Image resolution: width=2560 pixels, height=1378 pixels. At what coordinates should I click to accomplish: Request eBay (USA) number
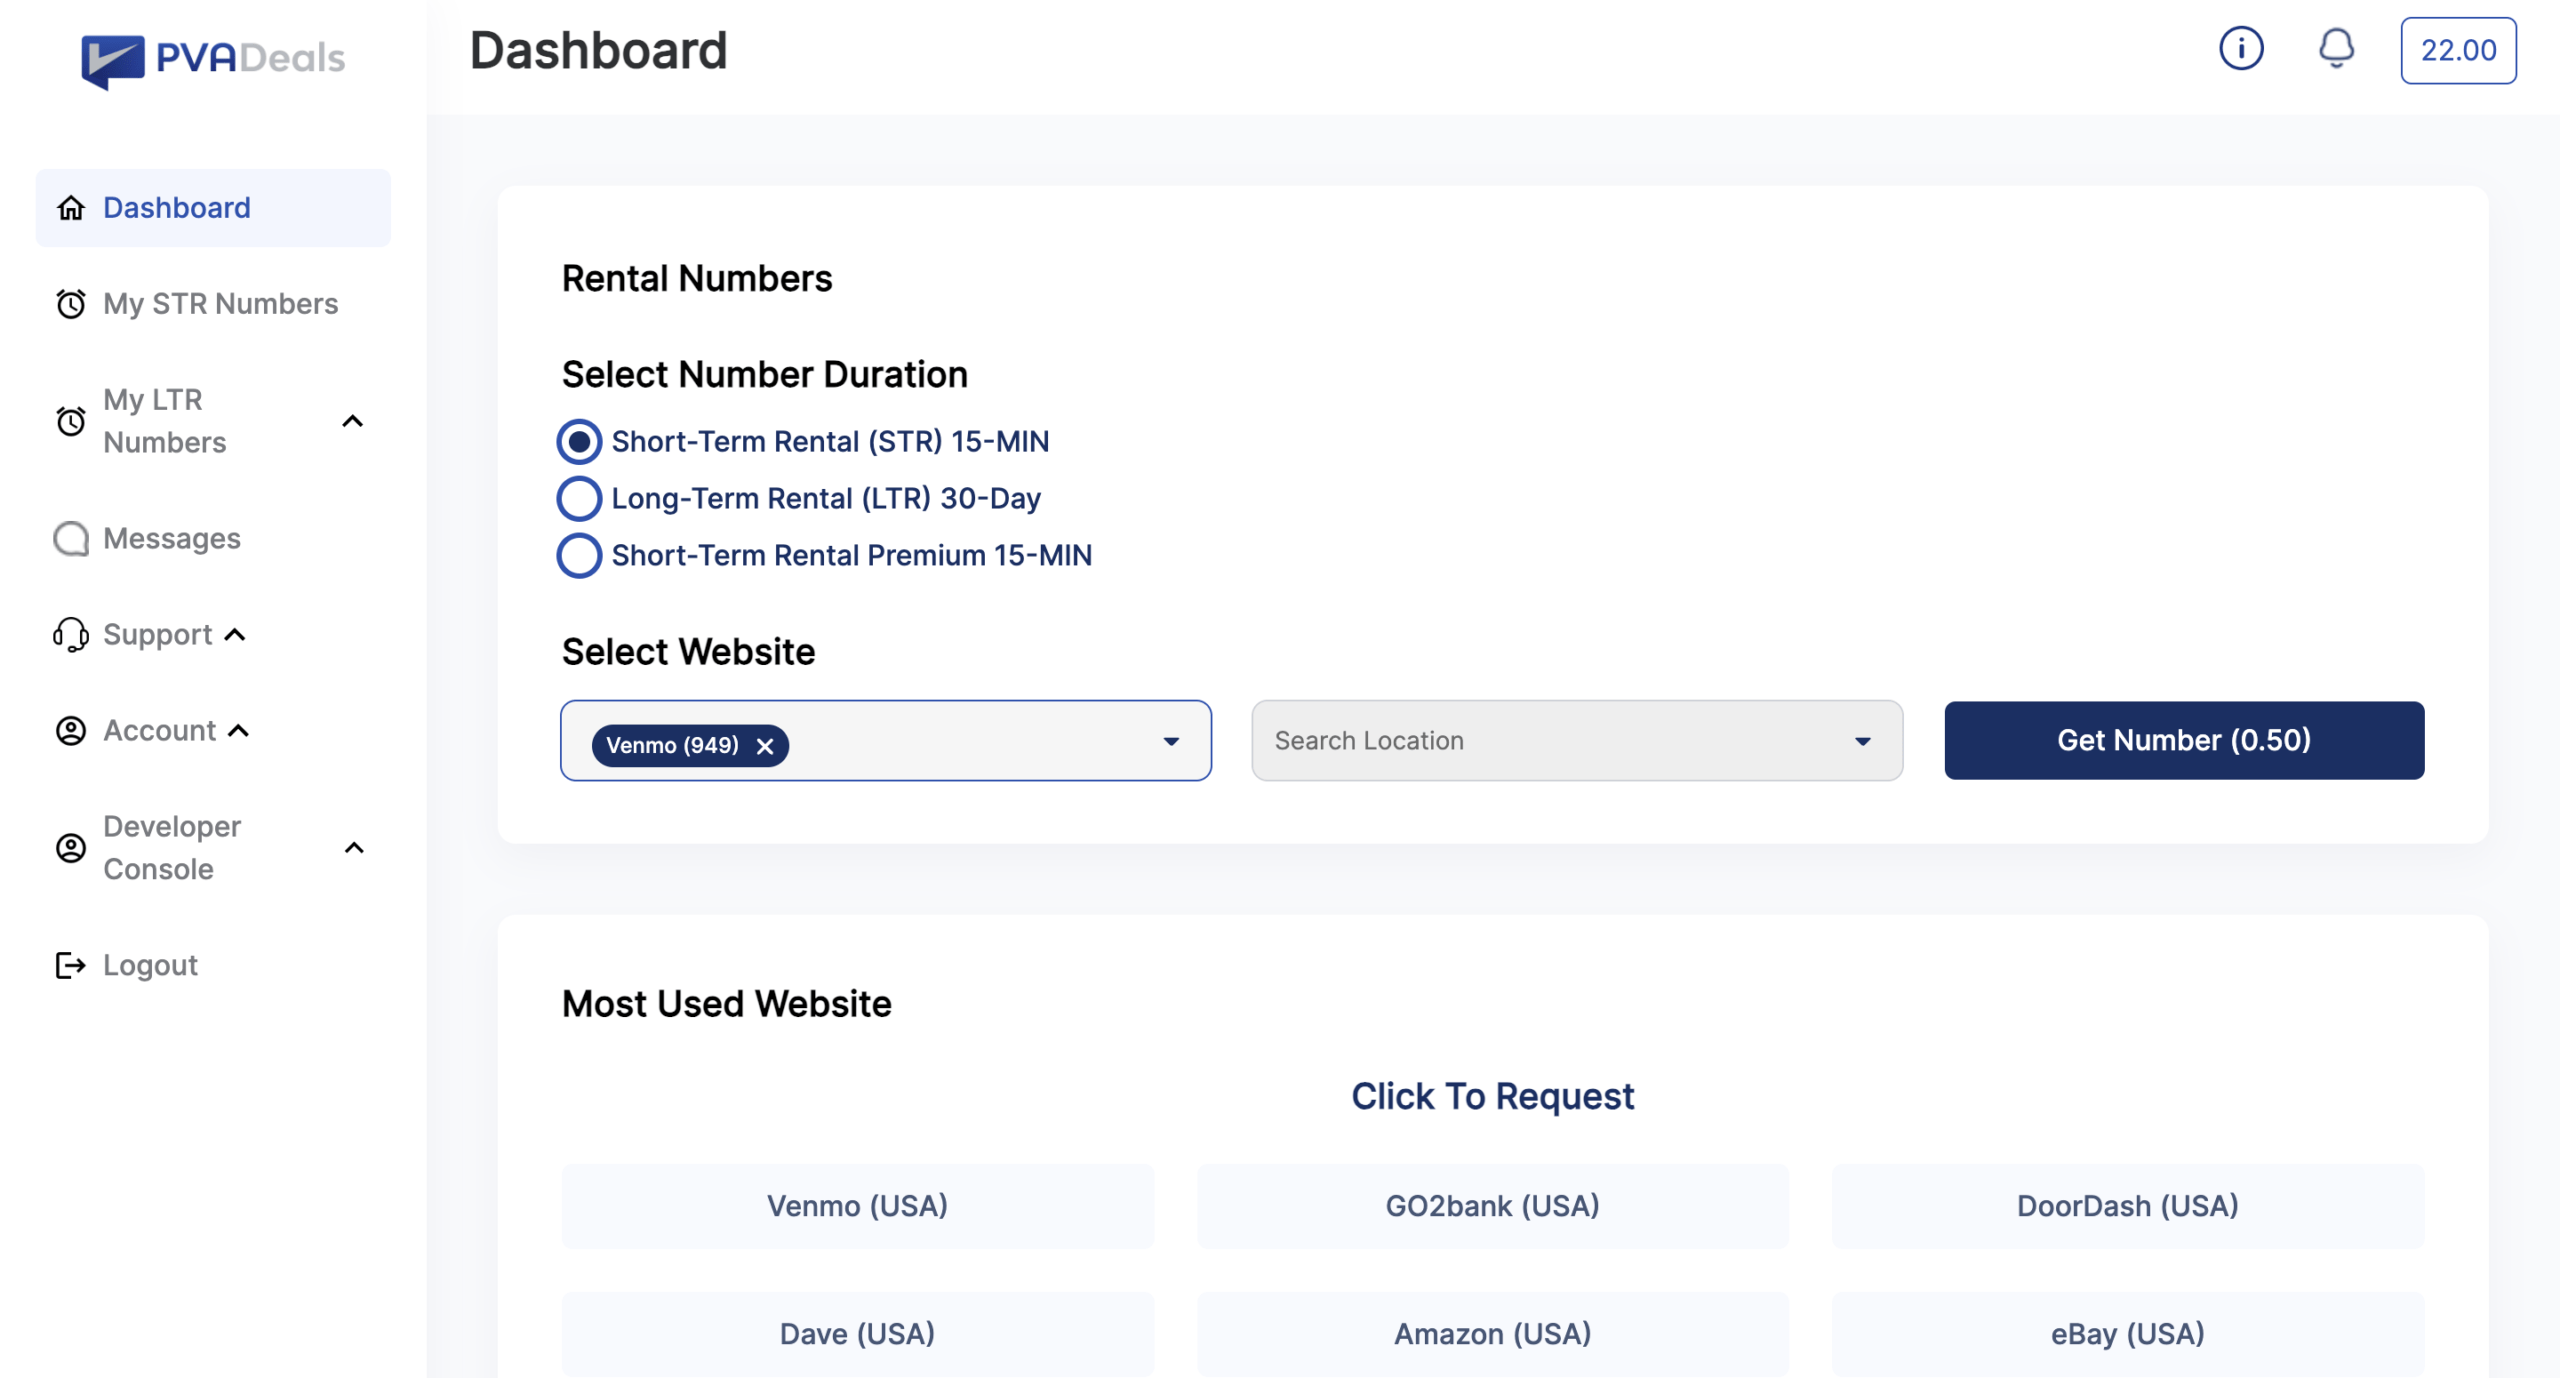[x=2128, y=1334]
